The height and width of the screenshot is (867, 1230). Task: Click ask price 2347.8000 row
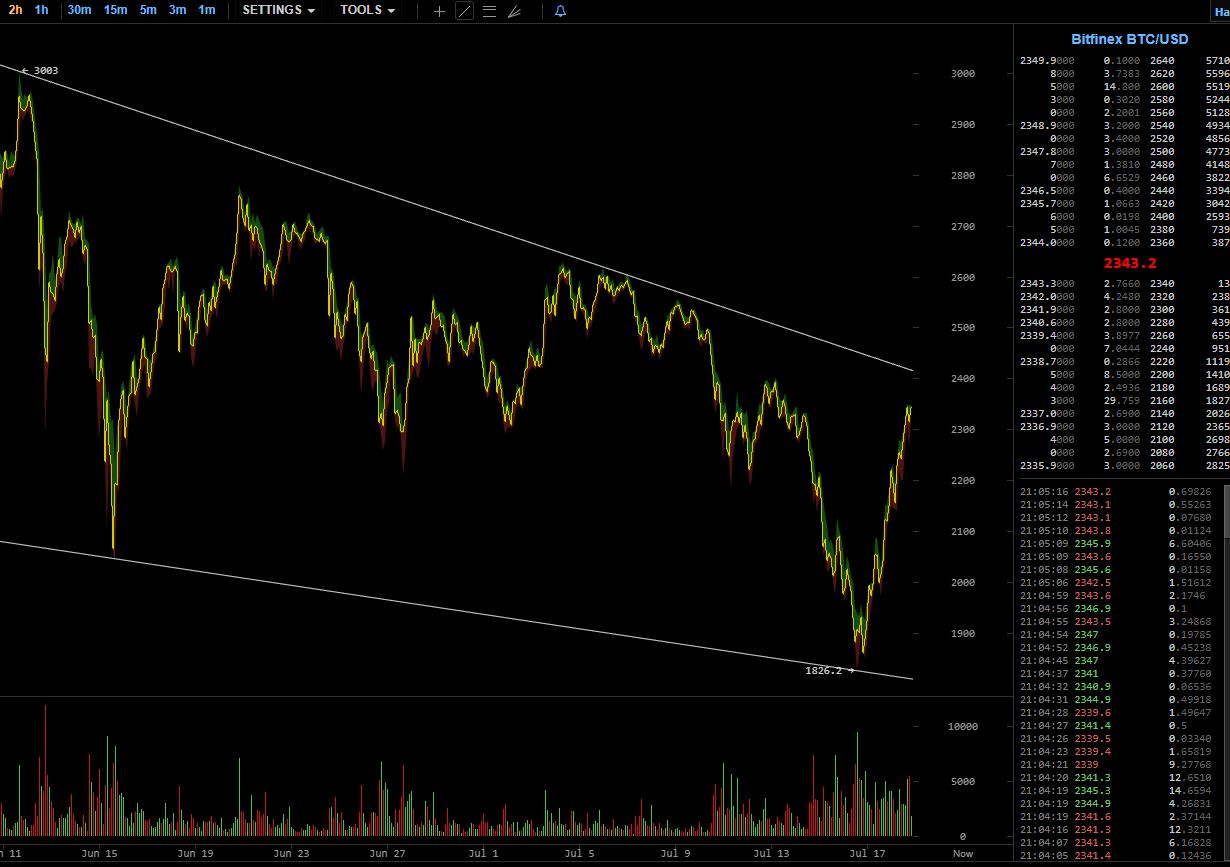(1047, 152)
